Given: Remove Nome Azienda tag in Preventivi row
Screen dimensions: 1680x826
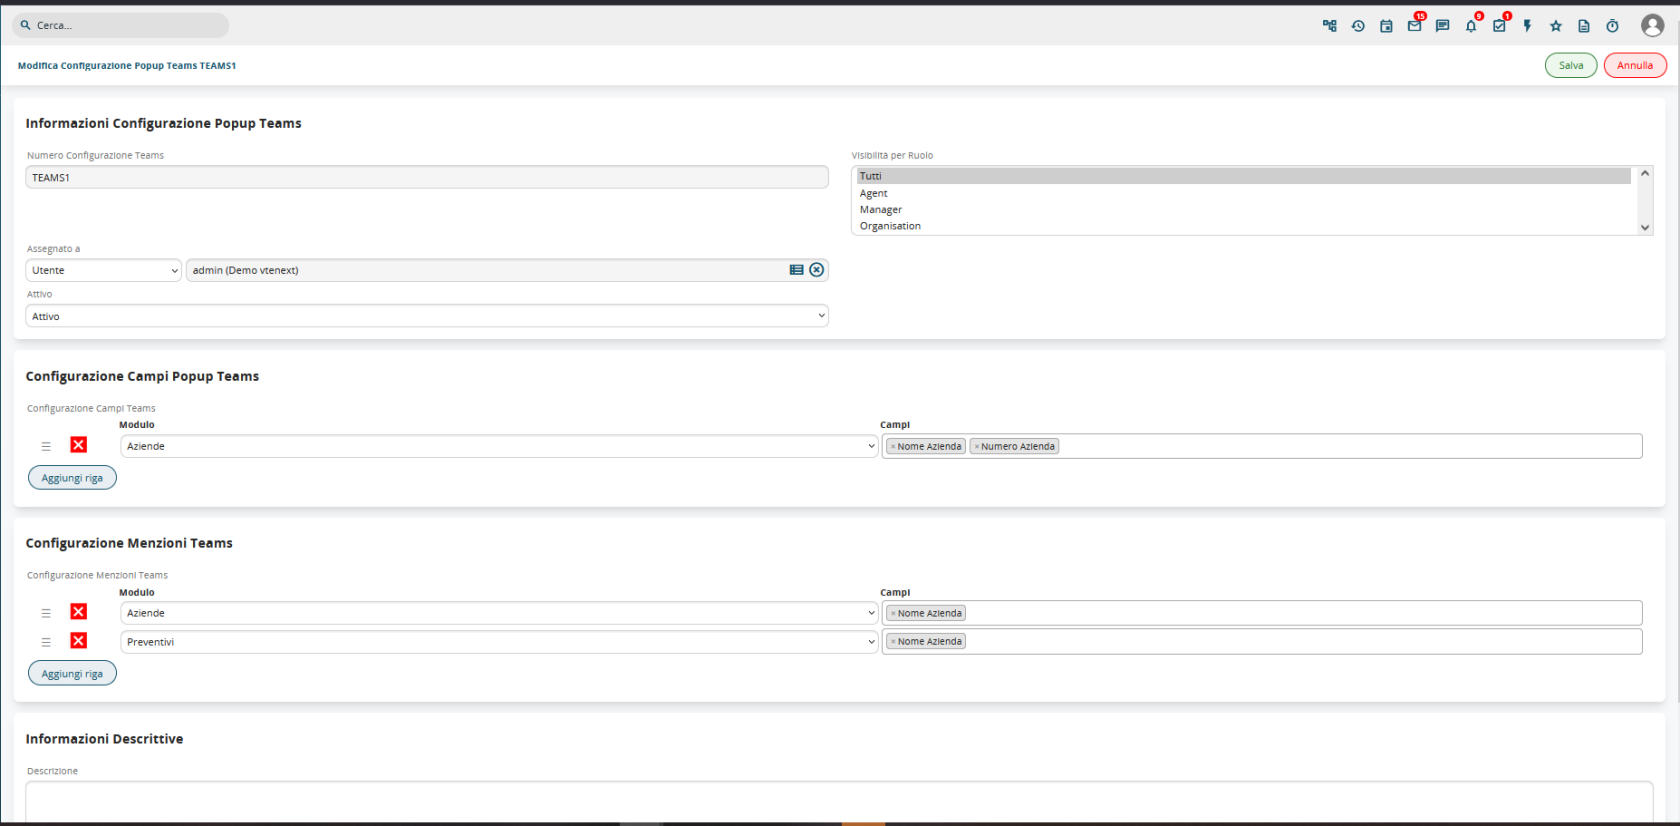Looking at the screenshot, I should click(x=893, y=642).
